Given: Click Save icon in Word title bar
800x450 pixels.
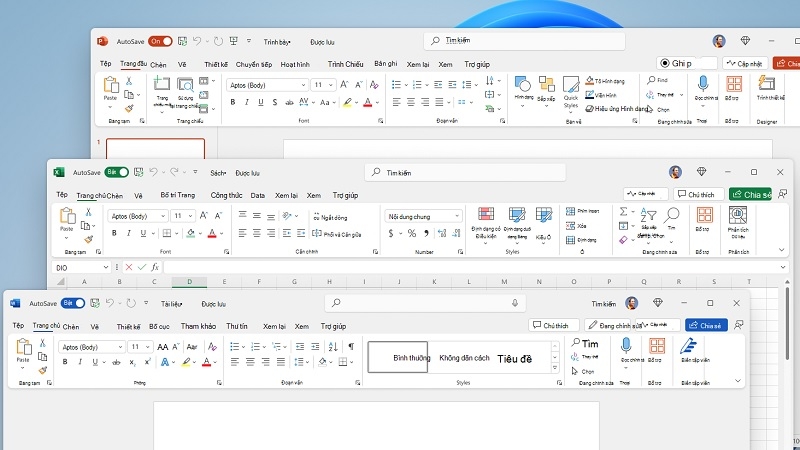Looking at the screenshot, I should [x=95, y=303].
